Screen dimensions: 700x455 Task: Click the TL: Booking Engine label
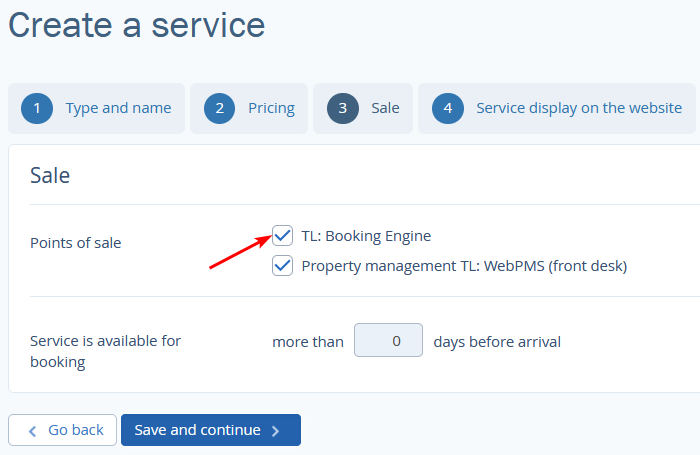[366, 236]
